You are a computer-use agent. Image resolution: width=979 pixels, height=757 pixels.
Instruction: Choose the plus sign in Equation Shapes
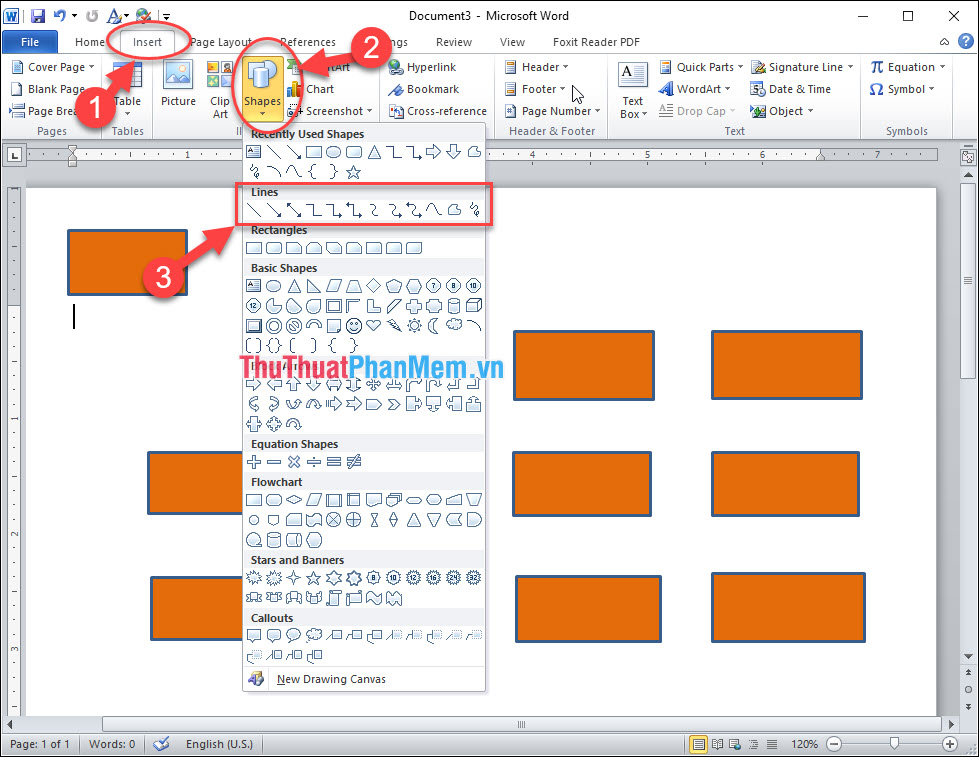[254, 462]
